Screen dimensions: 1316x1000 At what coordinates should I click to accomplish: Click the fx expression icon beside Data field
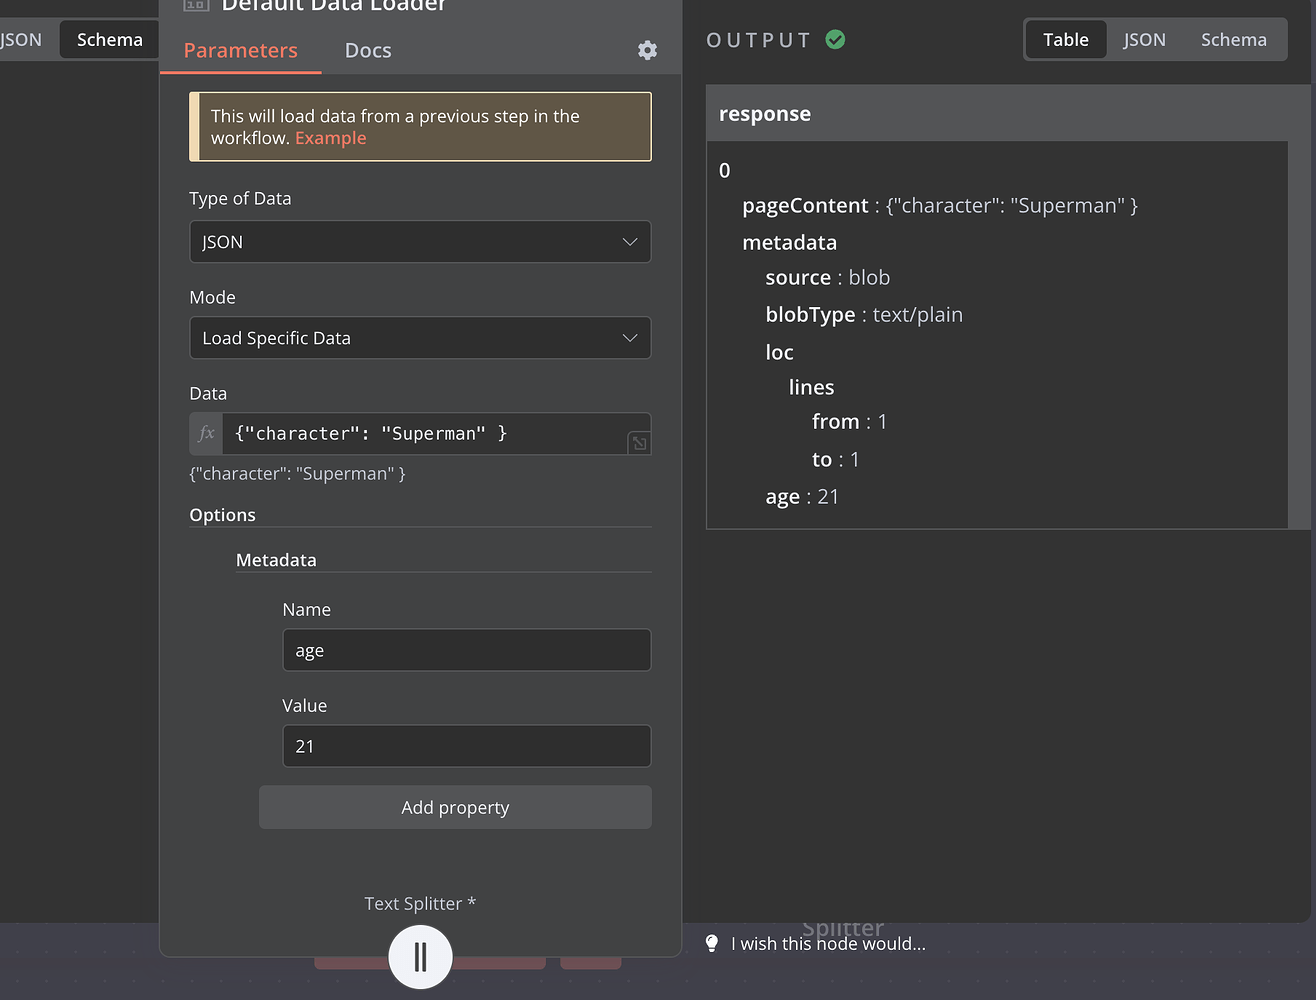205,433
